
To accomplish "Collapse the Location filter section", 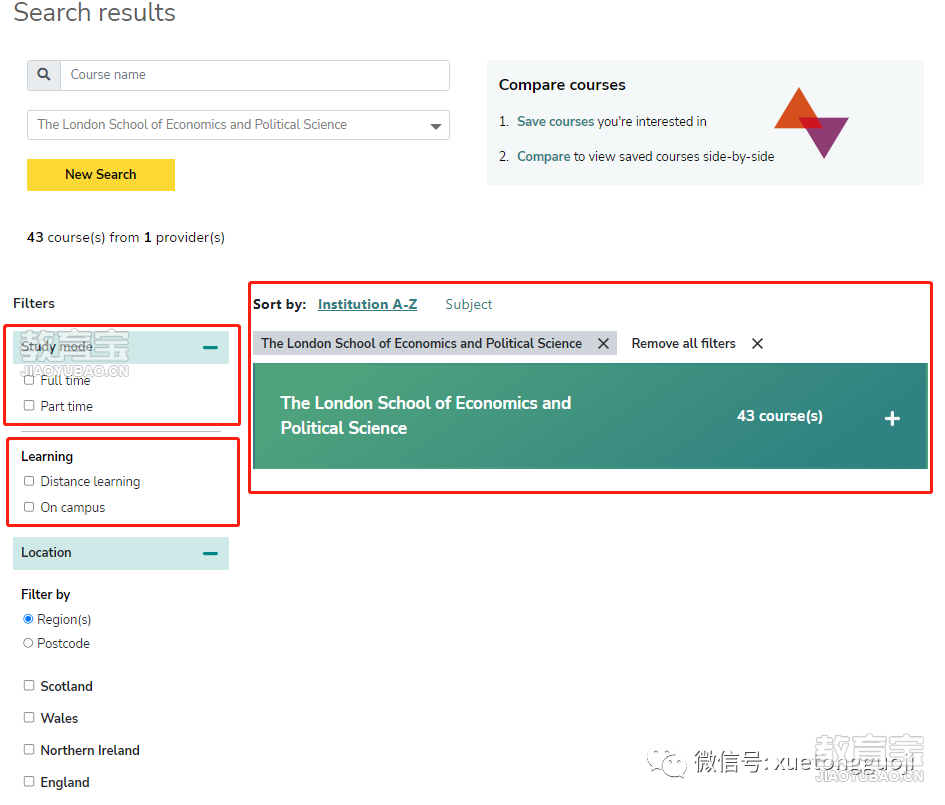I will (x=210, y=554).
